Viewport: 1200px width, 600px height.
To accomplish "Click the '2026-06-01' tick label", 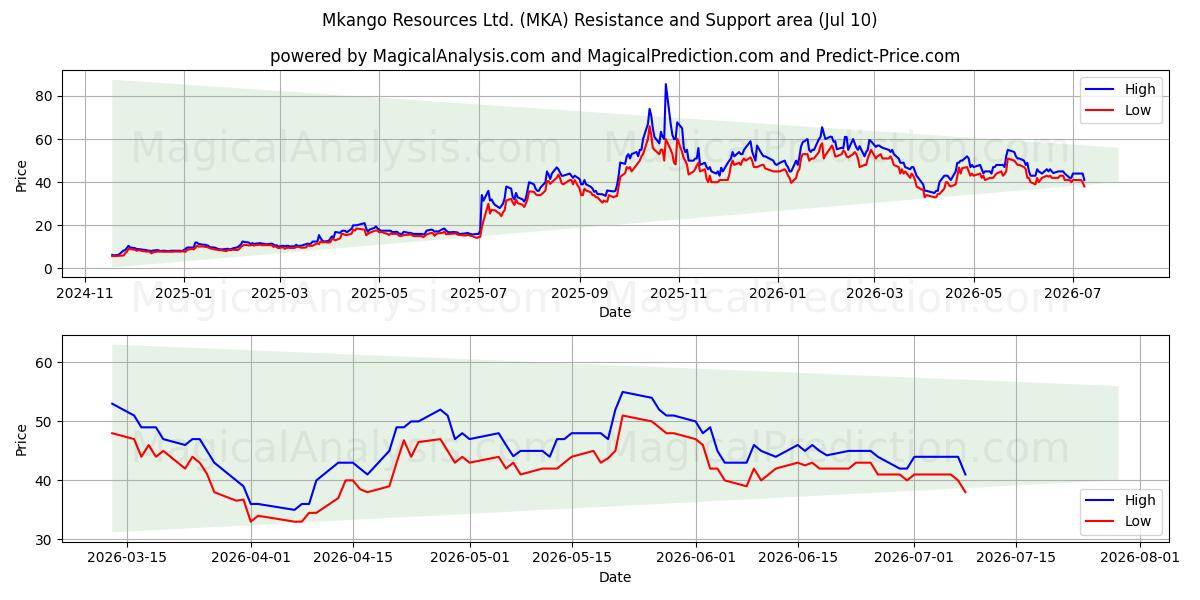I will [x=695, y=558].
